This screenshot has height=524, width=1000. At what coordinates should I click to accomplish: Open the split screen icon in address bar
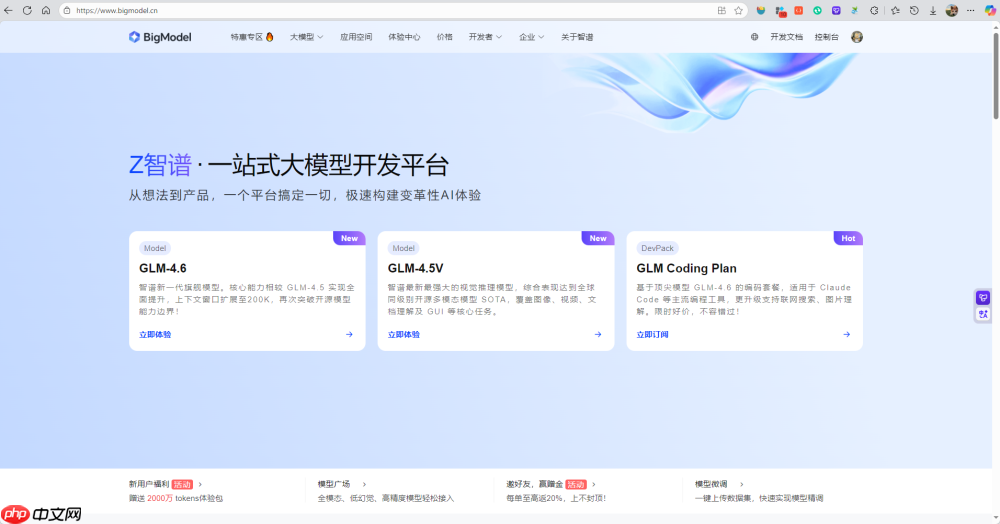[x=721, y=10]
